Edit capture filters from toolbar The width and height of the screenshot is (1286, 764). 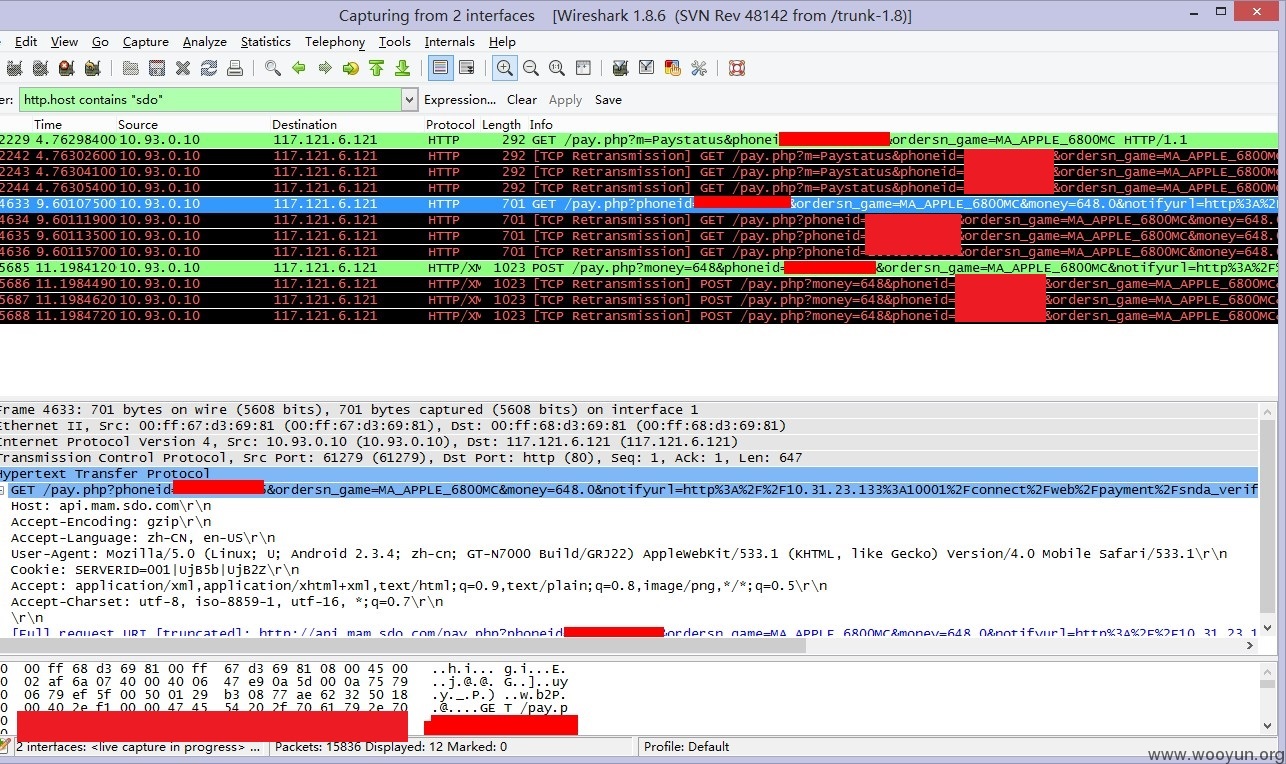click(621, 68)
